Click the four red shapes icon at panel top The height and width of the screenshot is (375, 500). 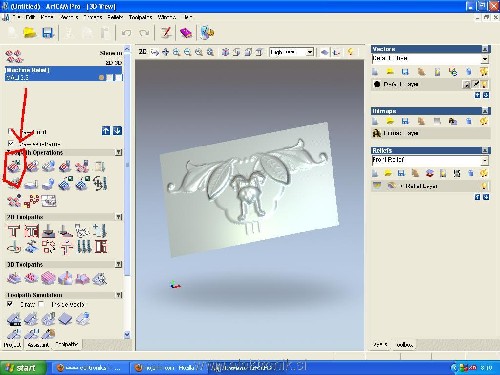click(x=14, y=56)
